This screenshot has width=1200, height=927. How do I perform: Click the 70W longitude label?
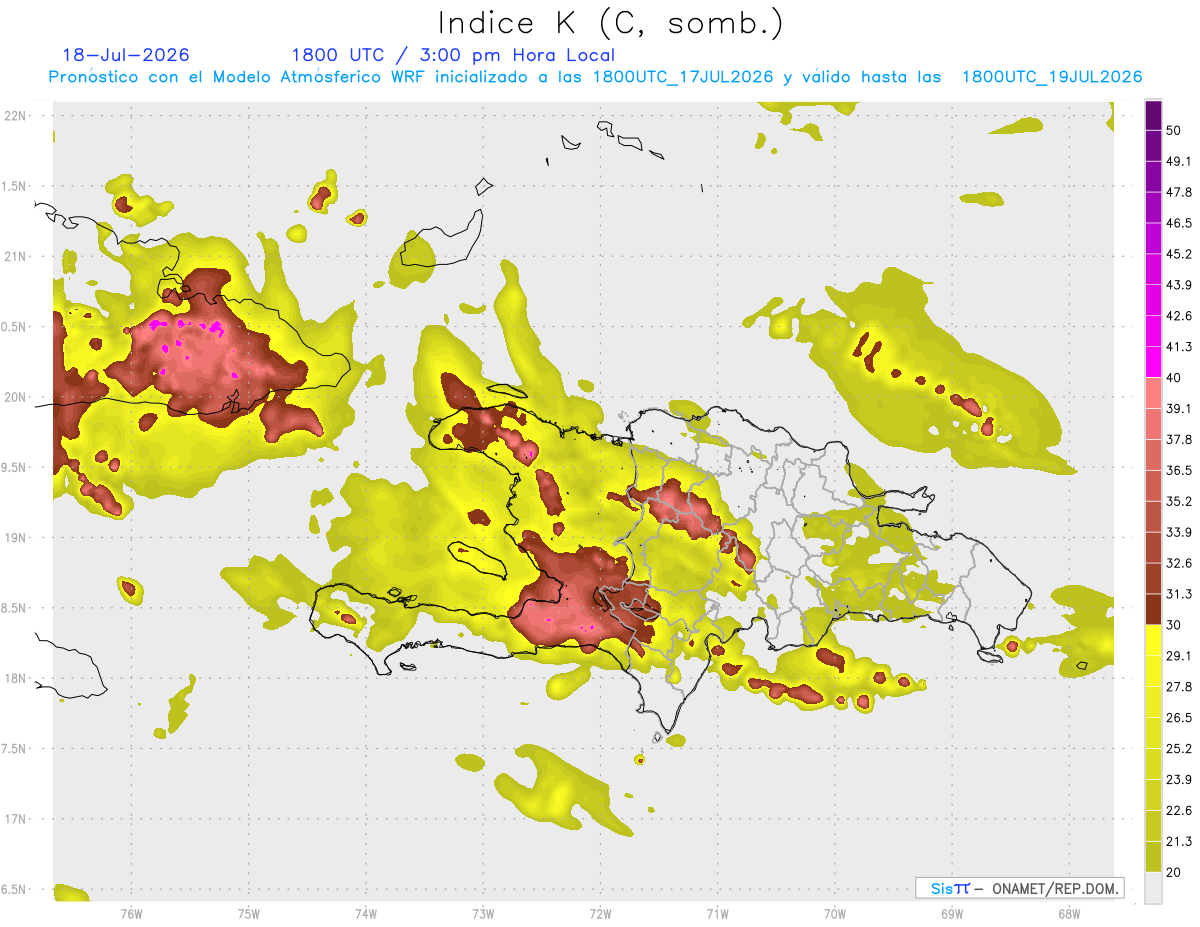(x=834, y=913)
